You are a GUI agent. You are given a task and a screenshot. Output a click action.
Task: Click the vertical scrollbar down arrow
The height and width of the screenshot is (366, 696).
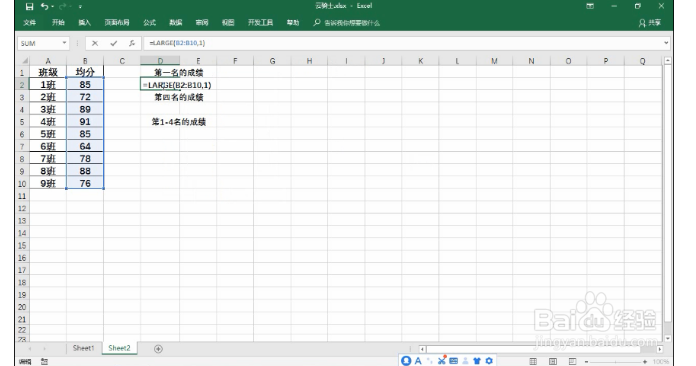pos(668,338)
